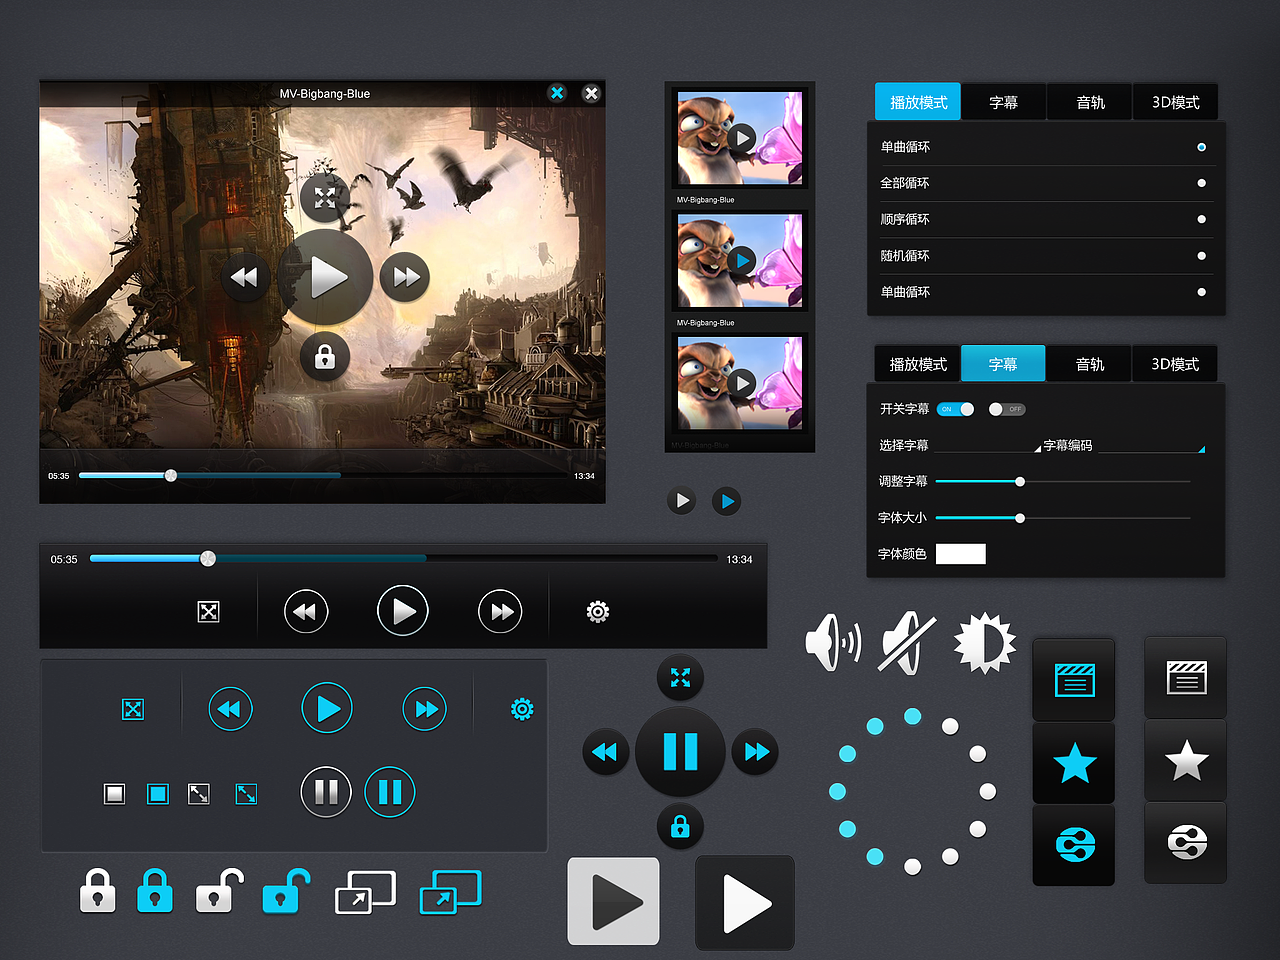Screen dimensions: 1280x960
Task: Turn on the gray OFF subtitle switch
Action: tap(1007, 409)
